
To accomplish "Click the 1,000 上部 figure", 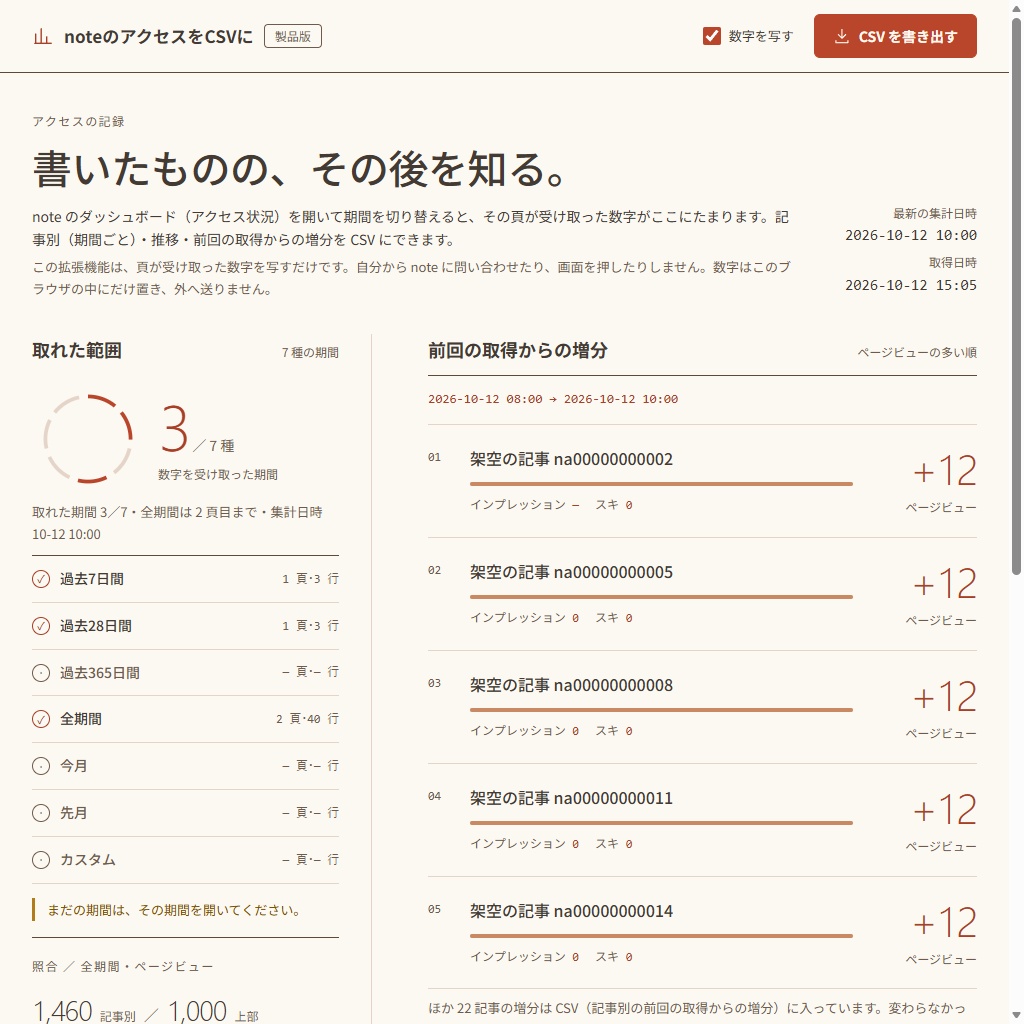I will tap(214, 1012).
